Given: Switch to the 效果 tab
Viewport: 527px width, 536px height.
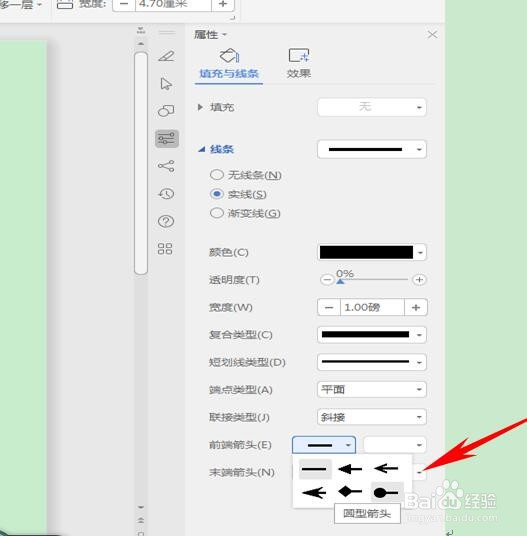Looking at the screenshot, I should coord(299,73).
